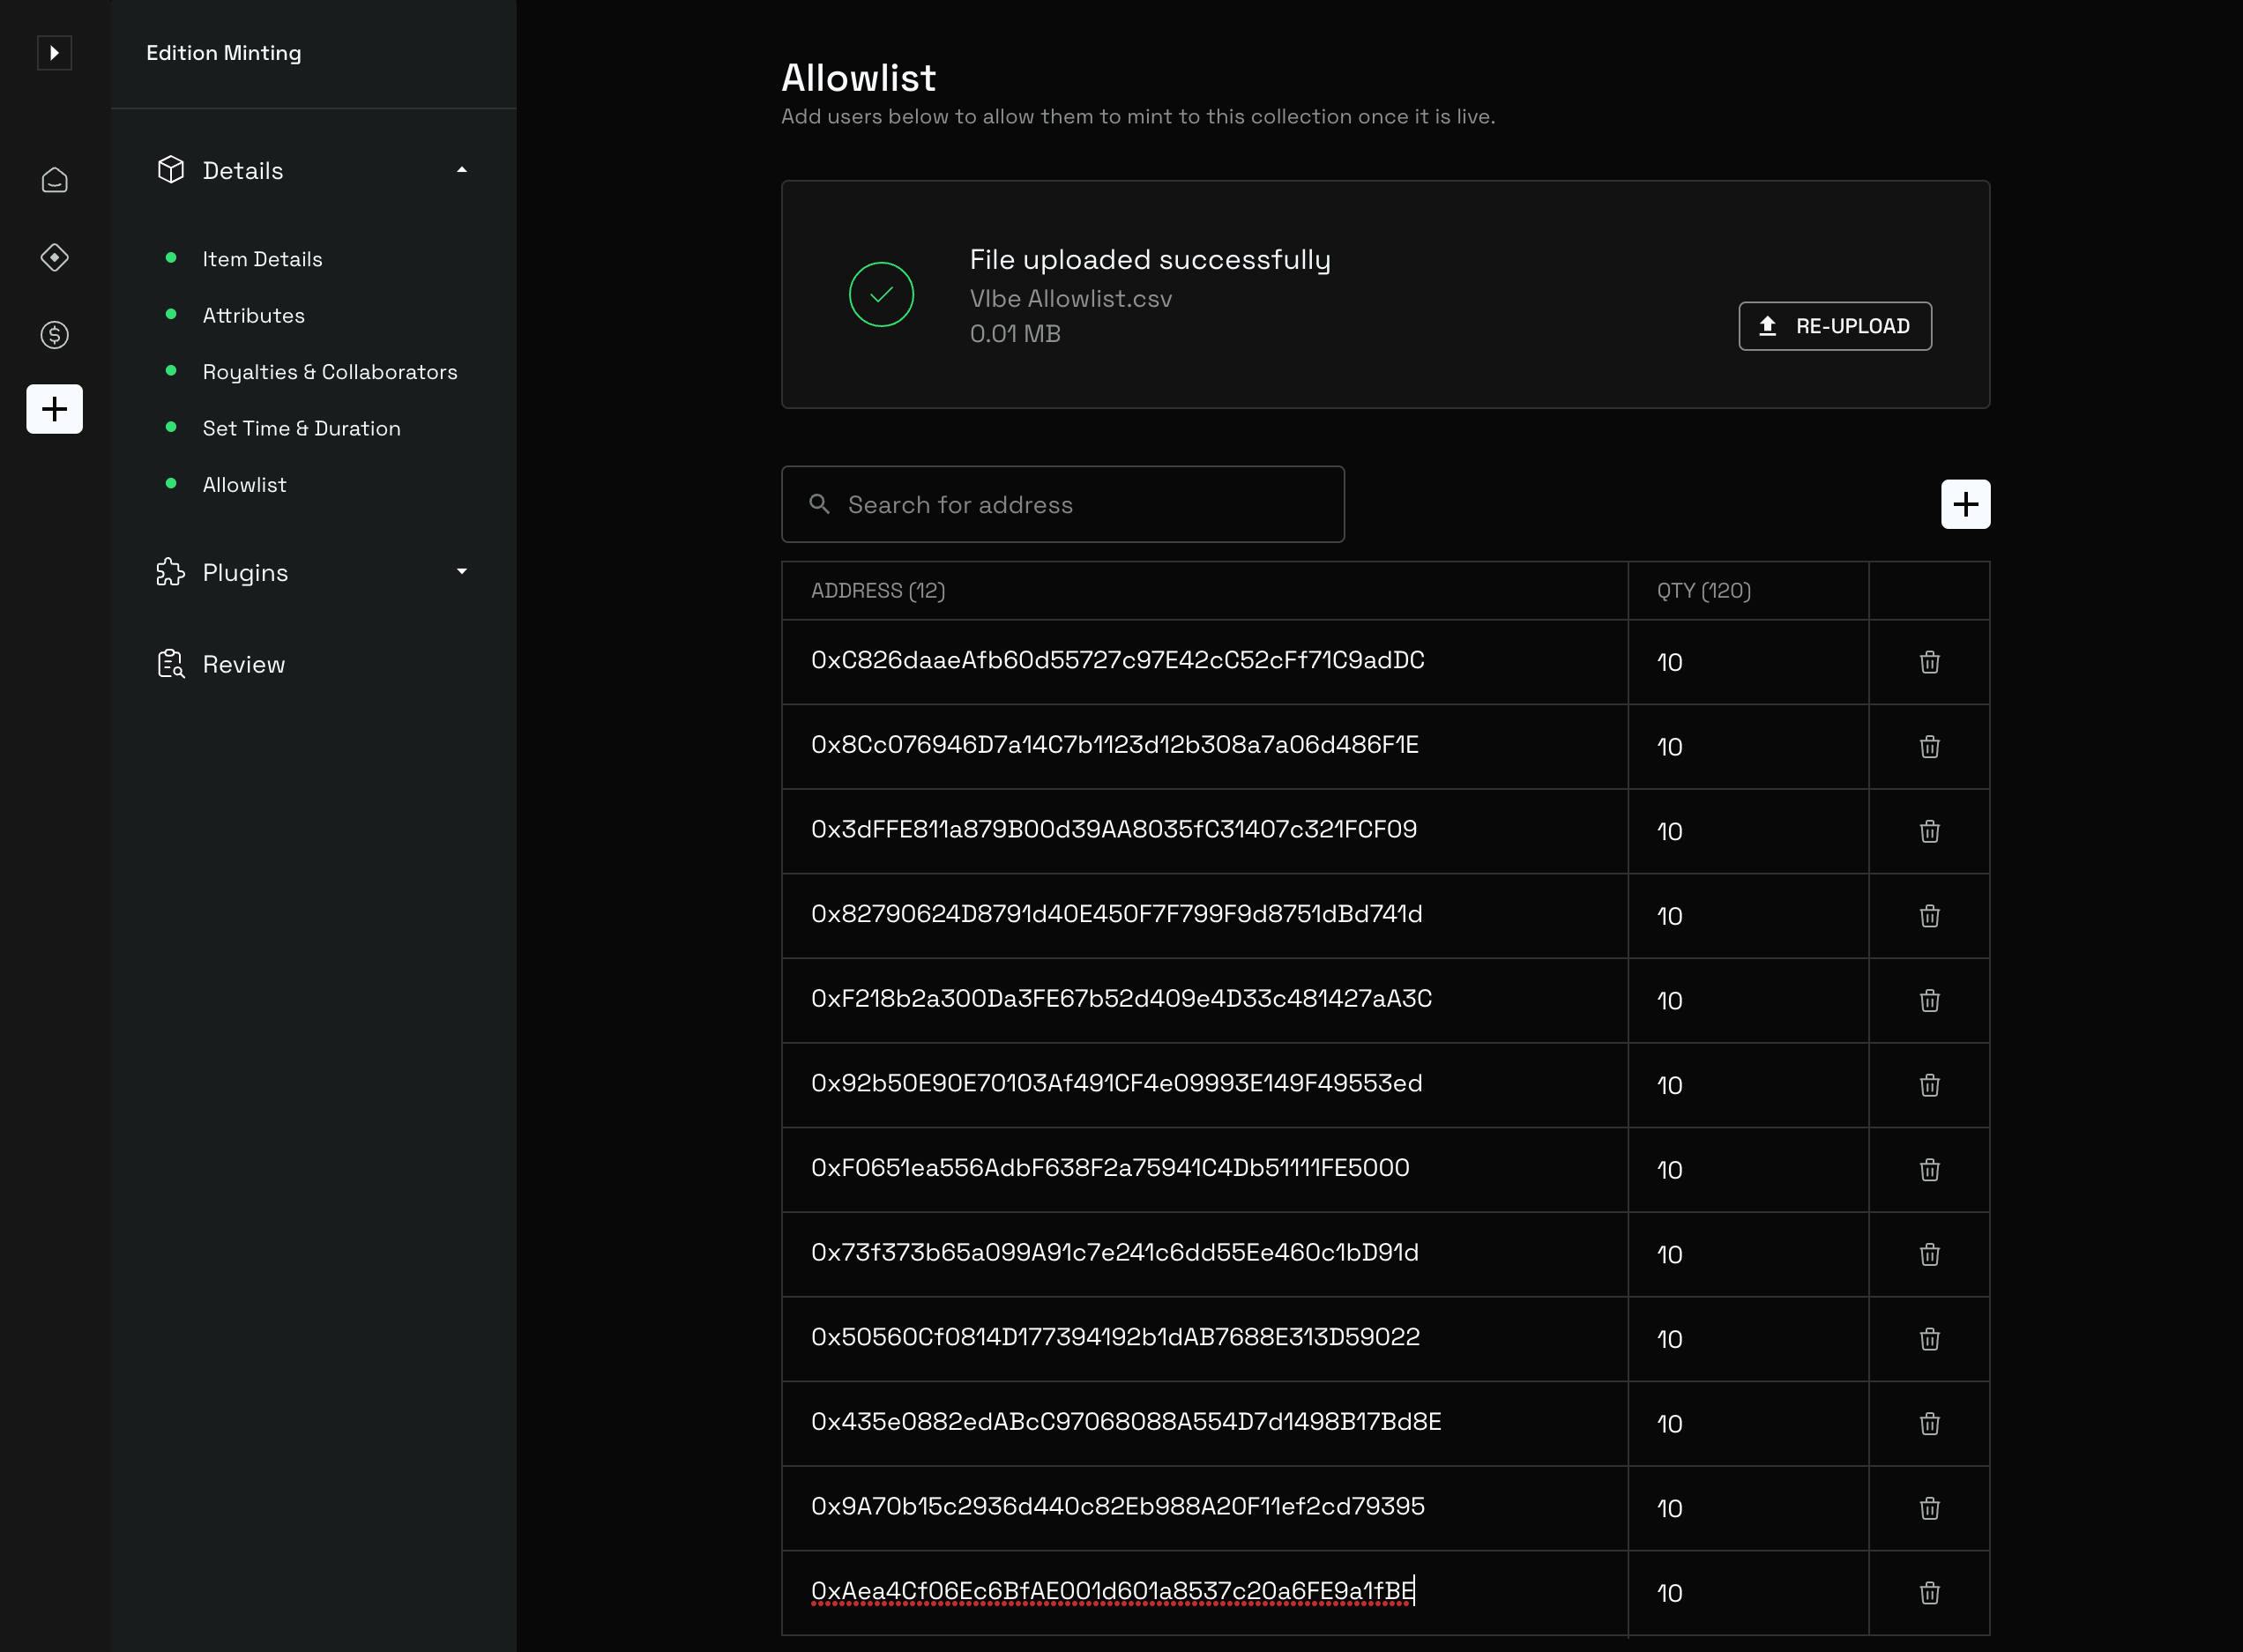This screenshot has height=1652, width=2243.
Task: Add a new address row with the plus icon
Action: tap(1964, 504)
